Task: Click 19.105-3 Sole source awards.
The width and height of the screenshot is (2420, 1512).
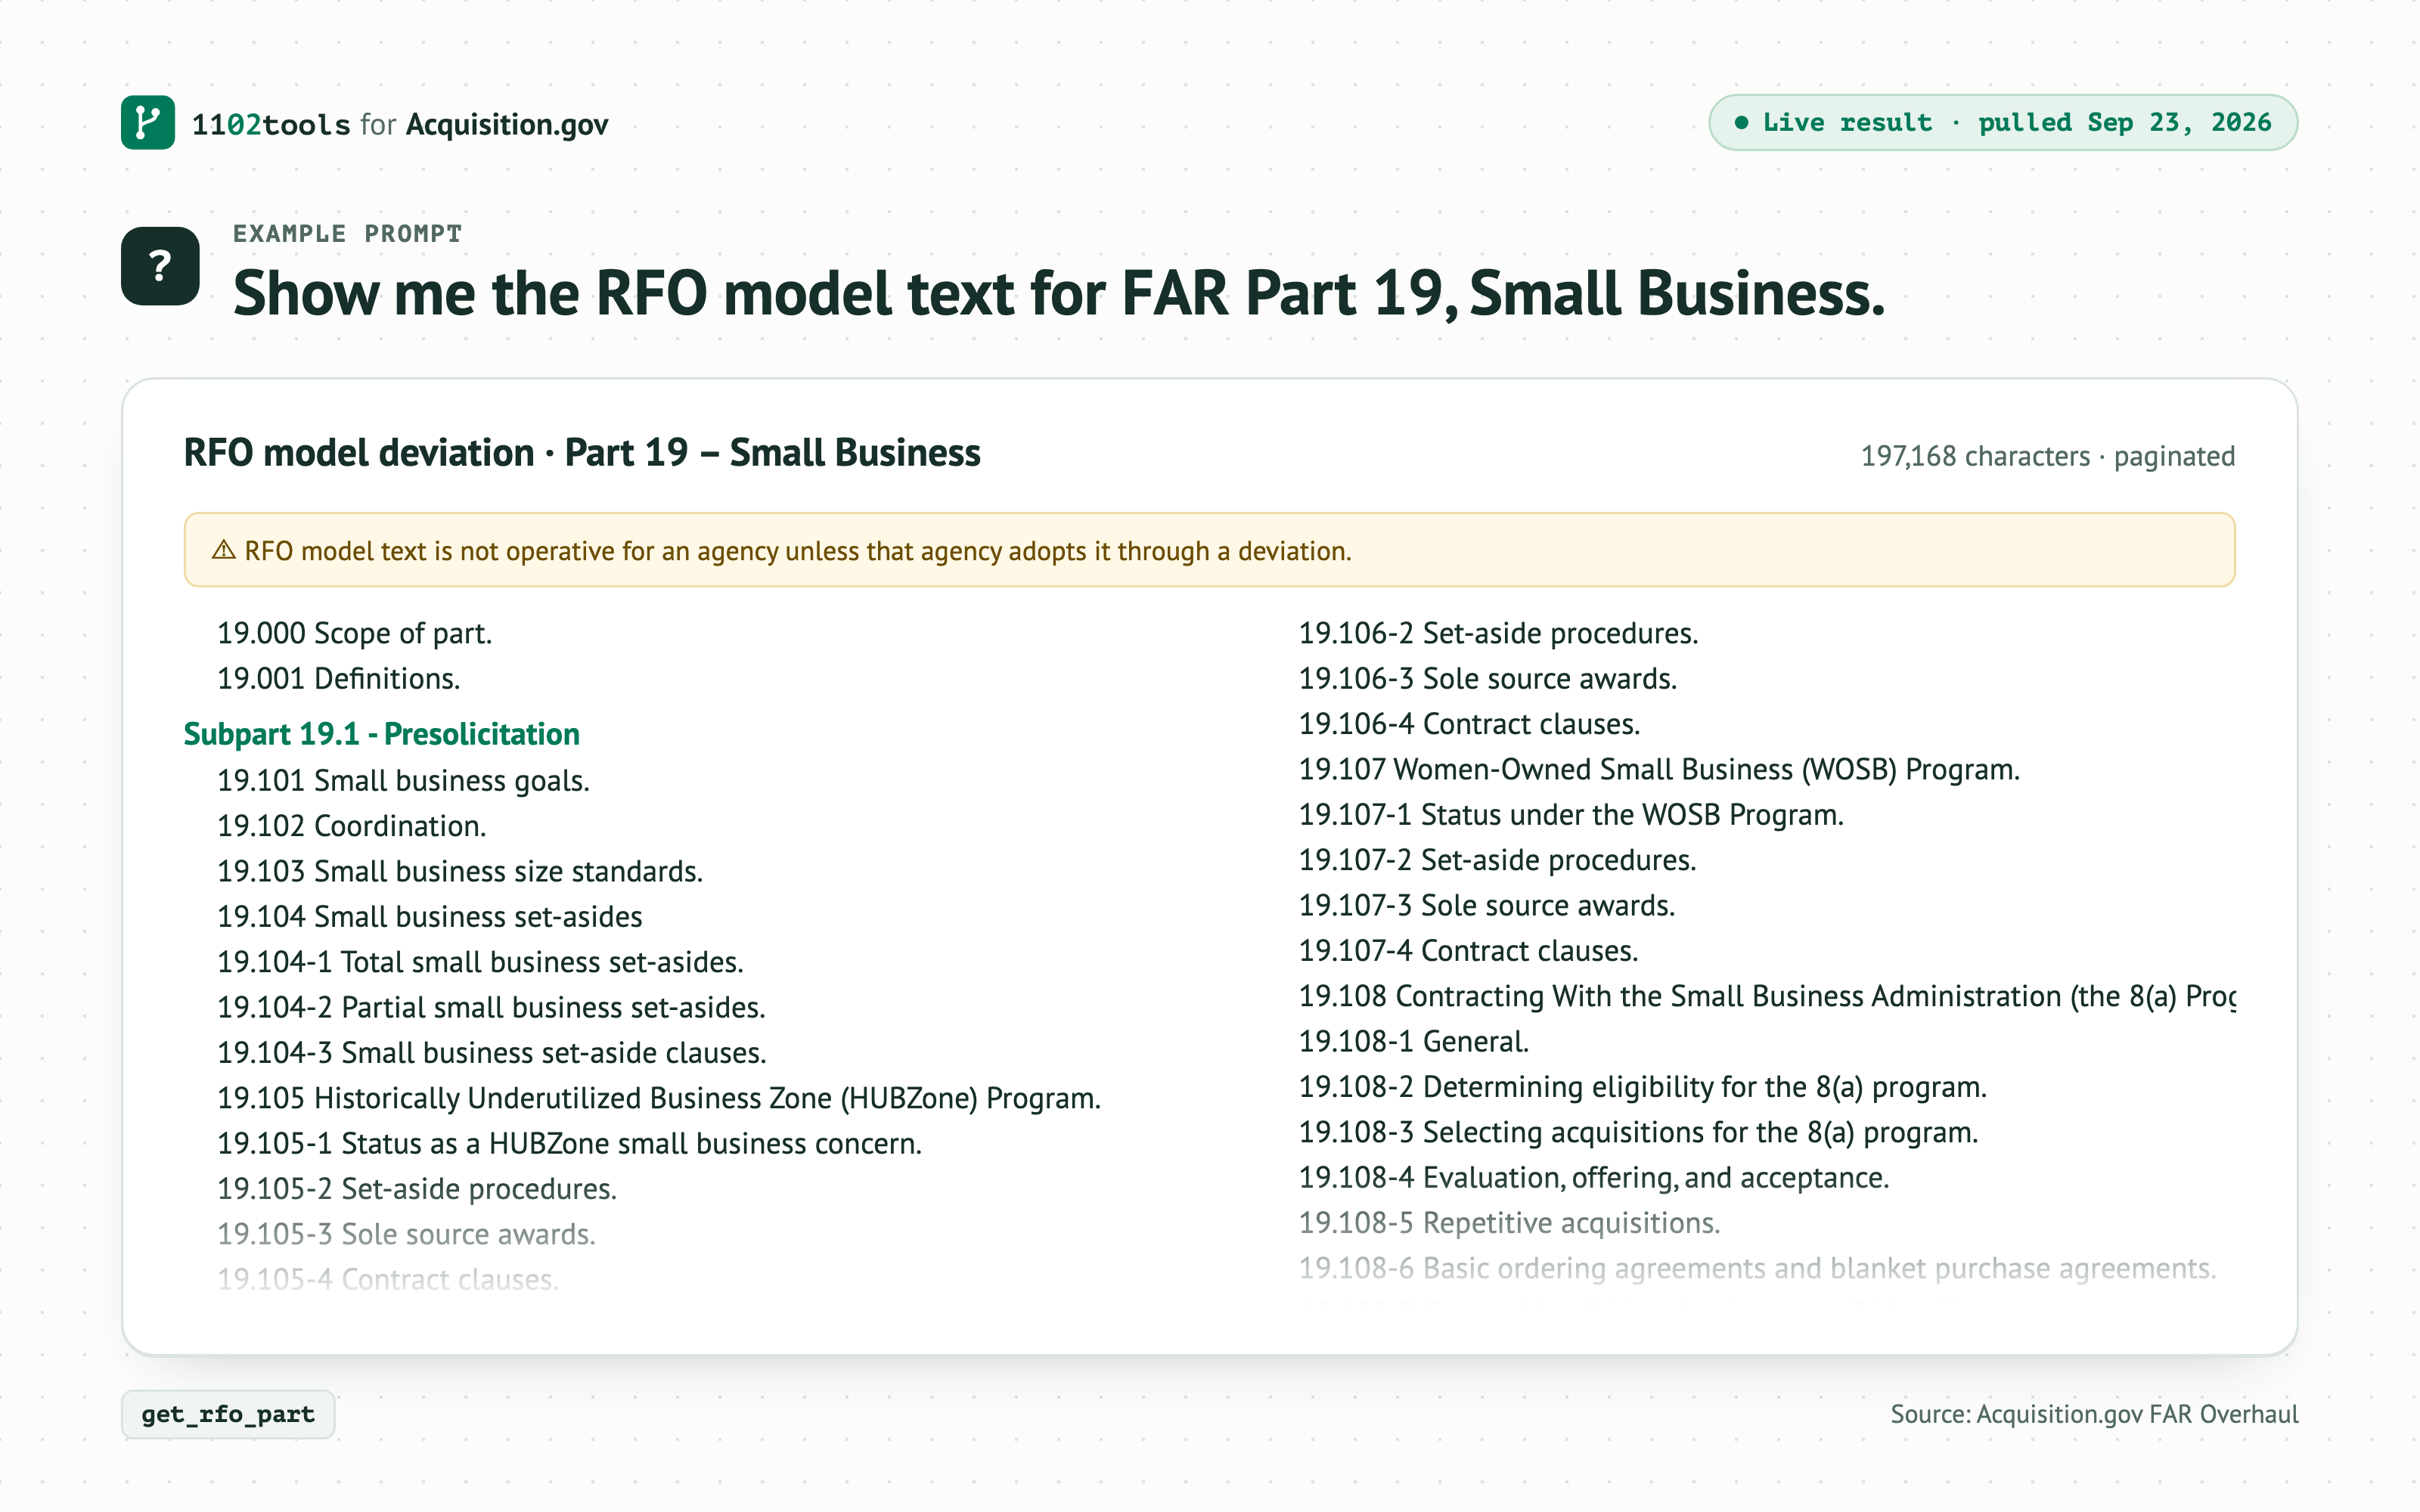Action: tap(407, 1234)
